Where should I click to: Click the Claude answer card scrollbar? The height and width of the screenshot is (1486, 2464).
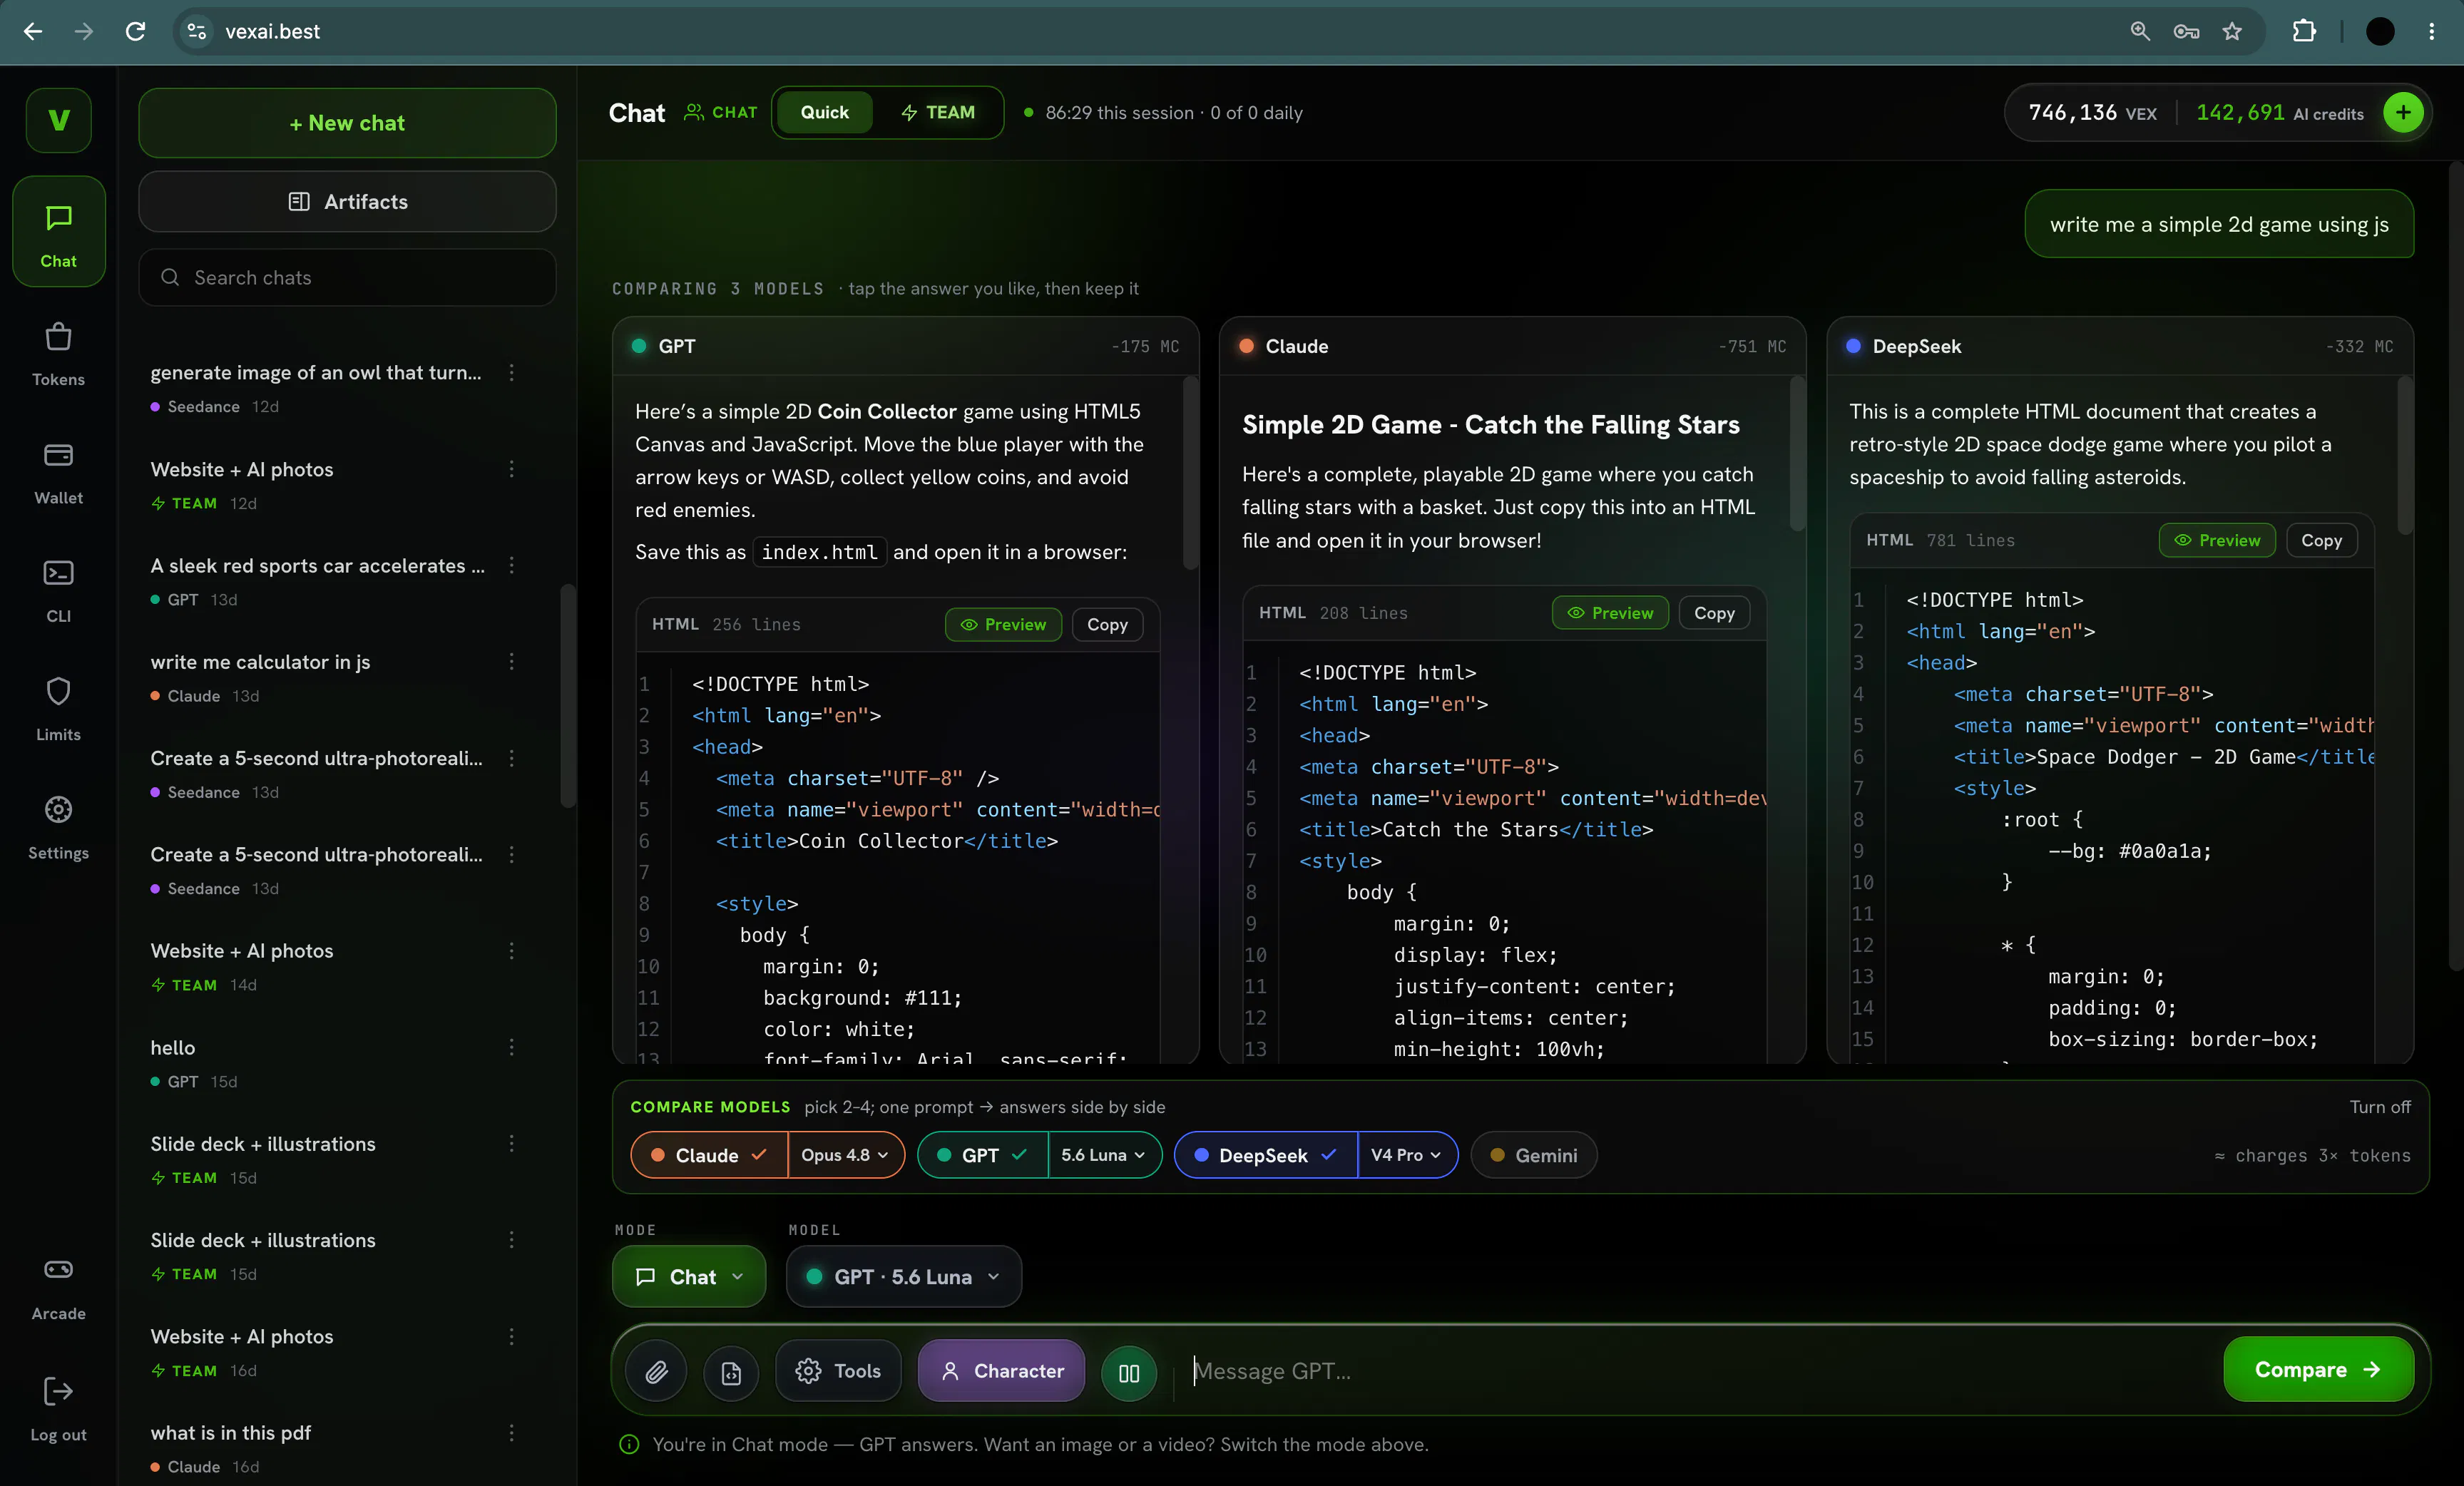coord(1797,454)
